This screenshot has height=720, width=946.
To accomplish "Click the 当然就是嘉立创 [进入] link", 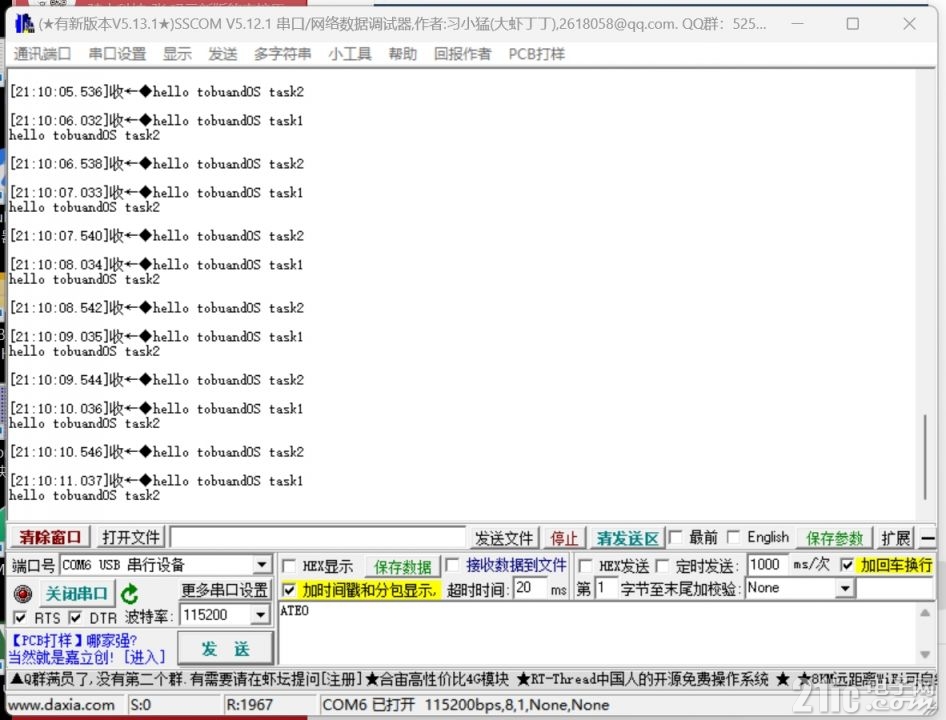I will pyautogui.click(x=87, y=657).
